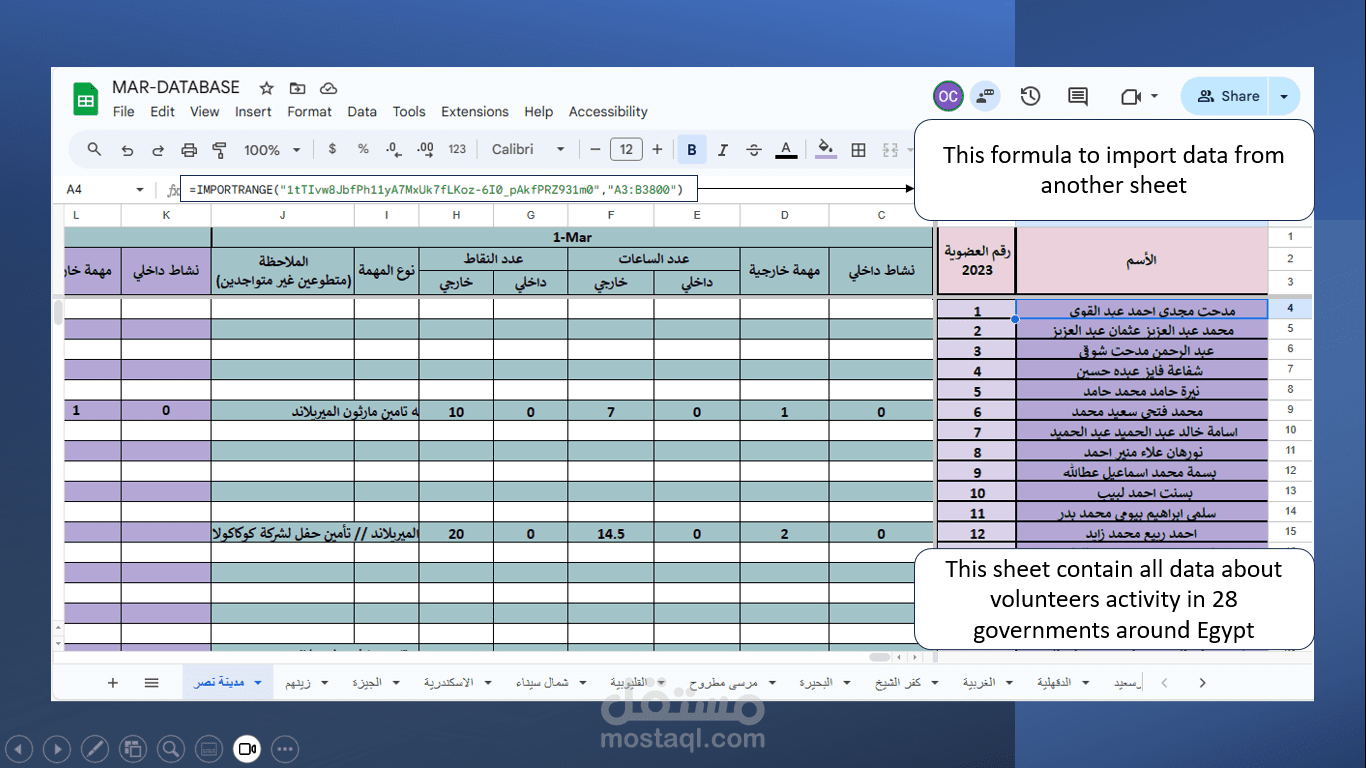Open the fill color tool
Screen dimensions: 1366x768
824,148
